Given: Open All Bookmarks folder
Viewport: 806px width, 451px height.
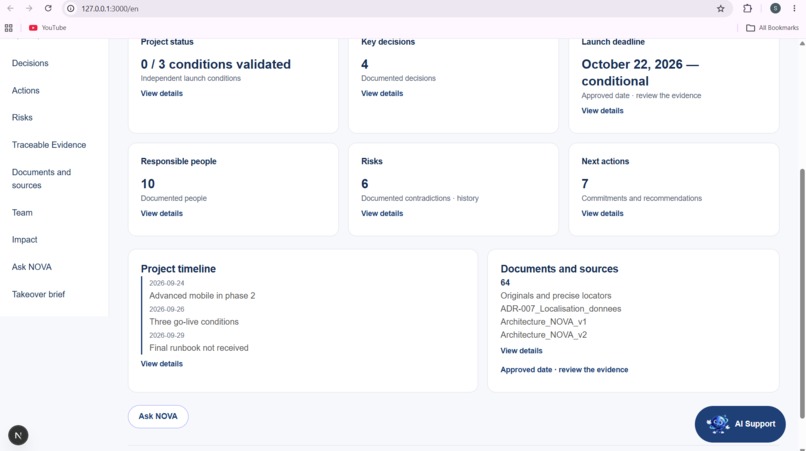Looking at the screenshot, I should pyautogui.click(x=772, y=28).
